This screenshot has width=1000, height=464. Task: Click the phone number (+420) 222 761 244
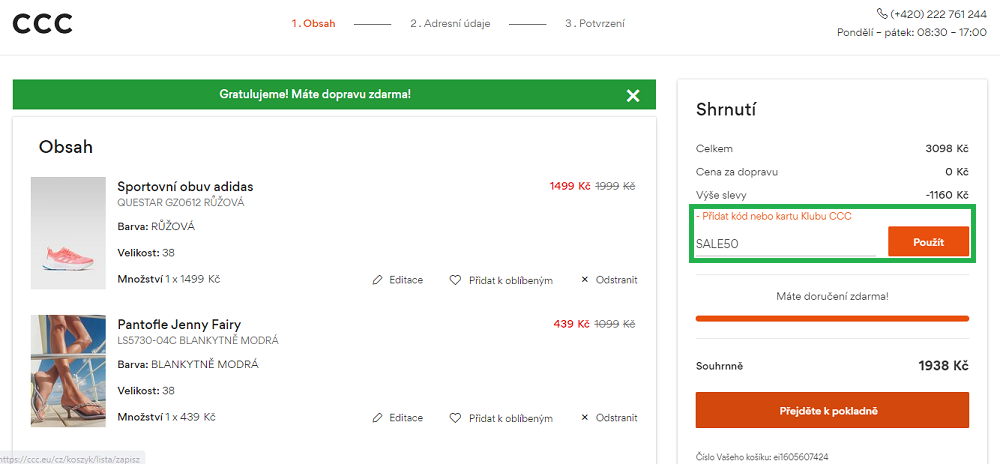938,13
